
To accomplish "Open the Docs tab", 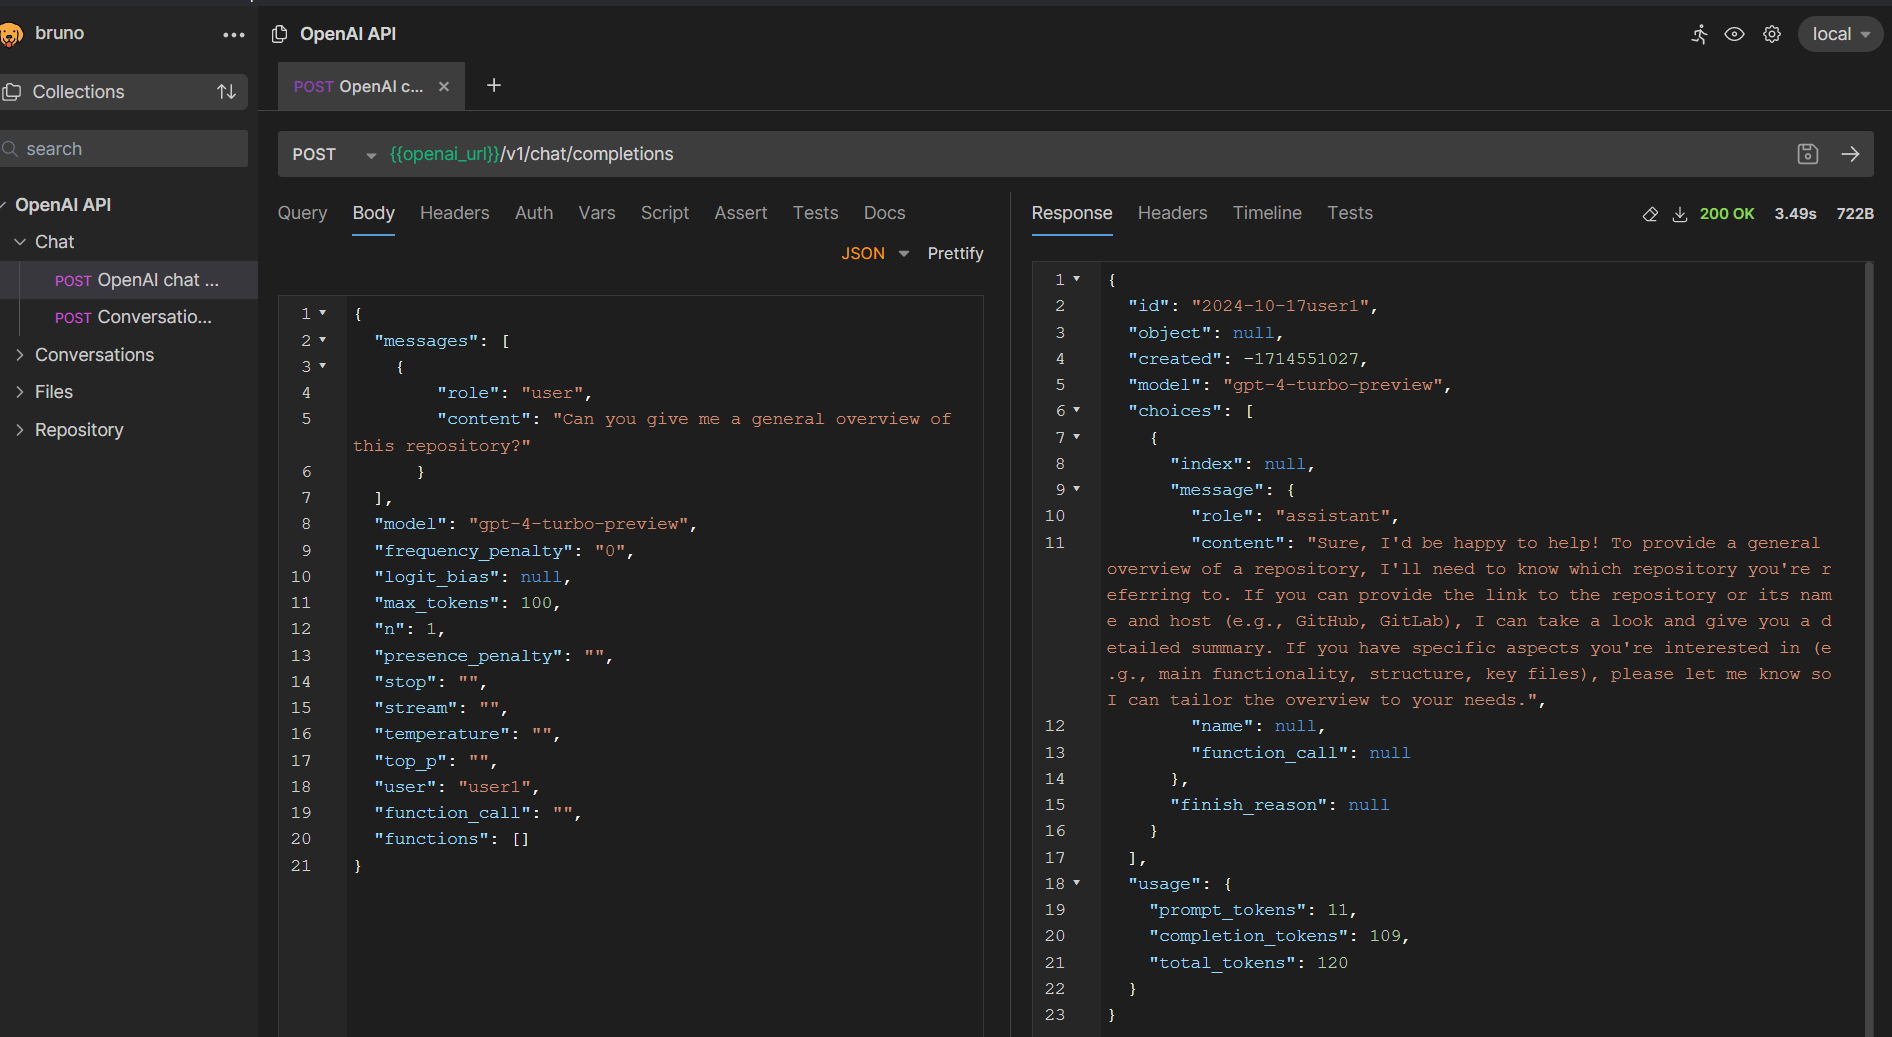I will click(x=884, y=213).
